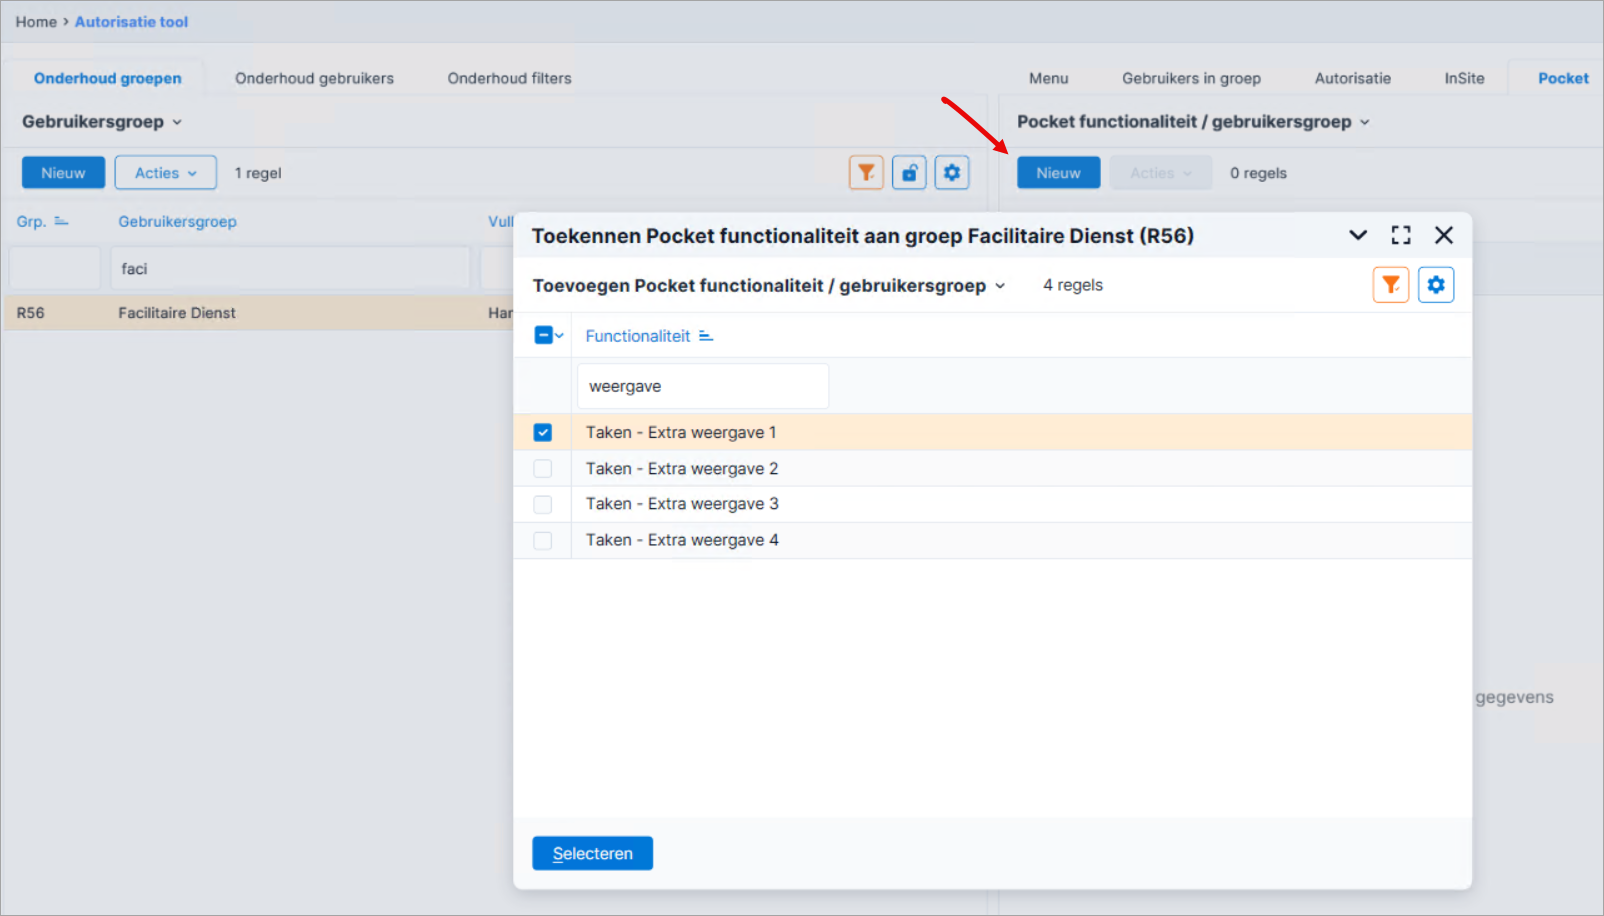The image size is (1604, 916).
Task: Switch to Onderhoud gebruikers tab
Action: pos(314,78)
